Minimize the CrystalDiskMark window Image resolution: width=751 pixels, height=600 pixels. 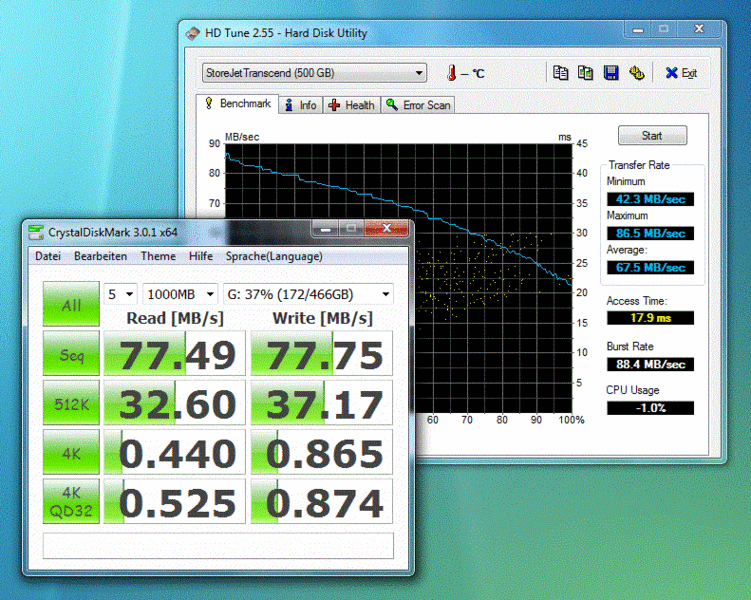[326, 228]
